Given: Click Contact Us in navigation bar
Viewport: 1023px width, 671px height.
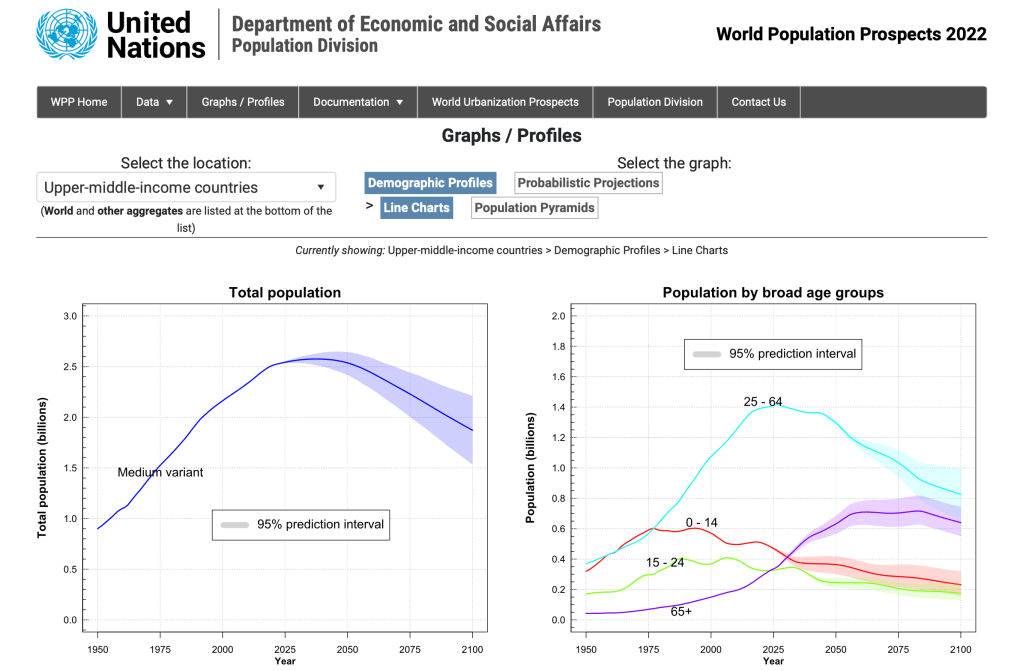Looking at the screenshot, I should tap(759, 102).
